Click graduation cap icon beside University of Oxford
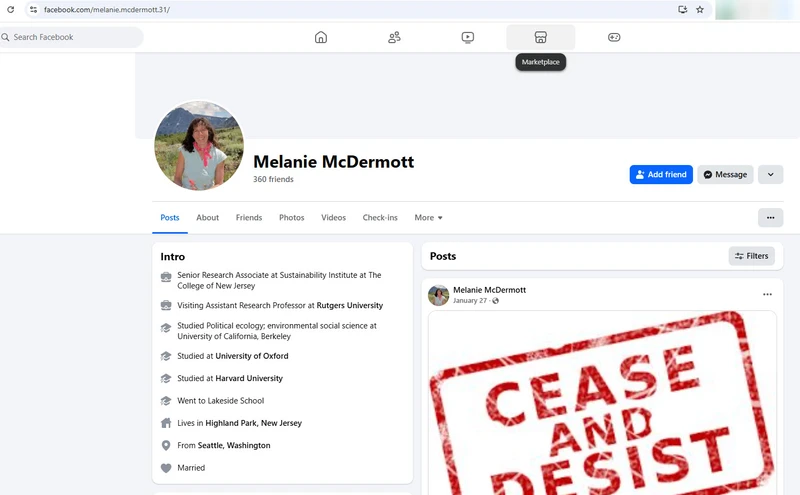Screen dimensions: 800x495 pyautogui.click(x=166, y=356)
